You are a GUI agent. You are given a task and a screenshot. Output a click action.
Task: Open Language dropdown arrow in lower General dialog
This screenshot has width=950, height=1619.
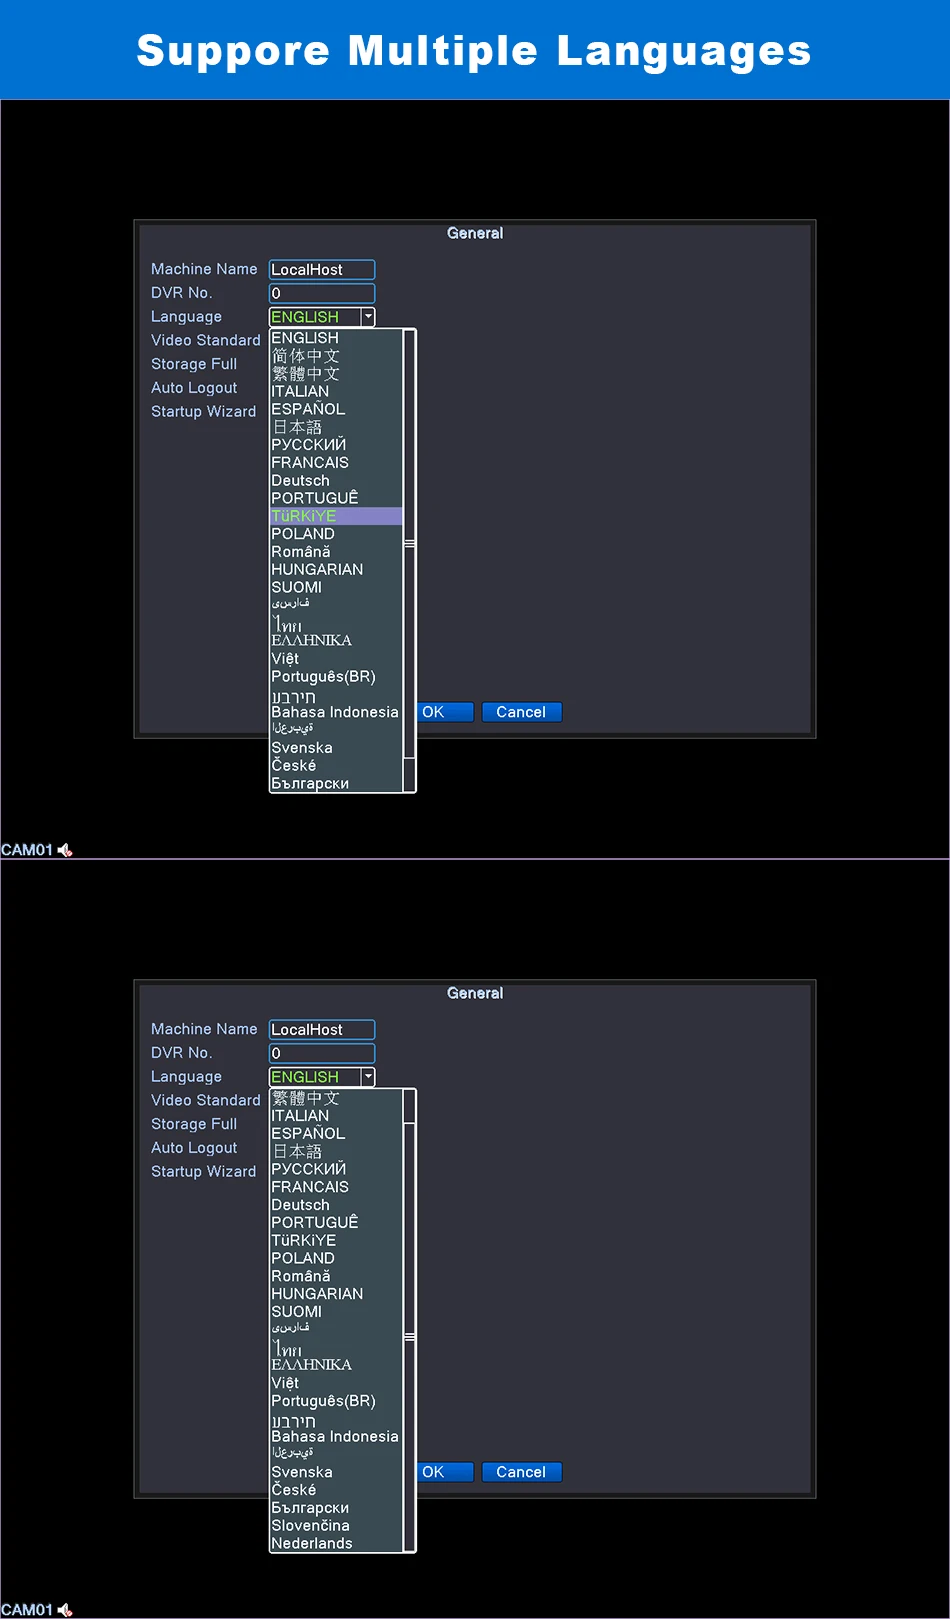pyautogui.click(x=368, y=1077)
